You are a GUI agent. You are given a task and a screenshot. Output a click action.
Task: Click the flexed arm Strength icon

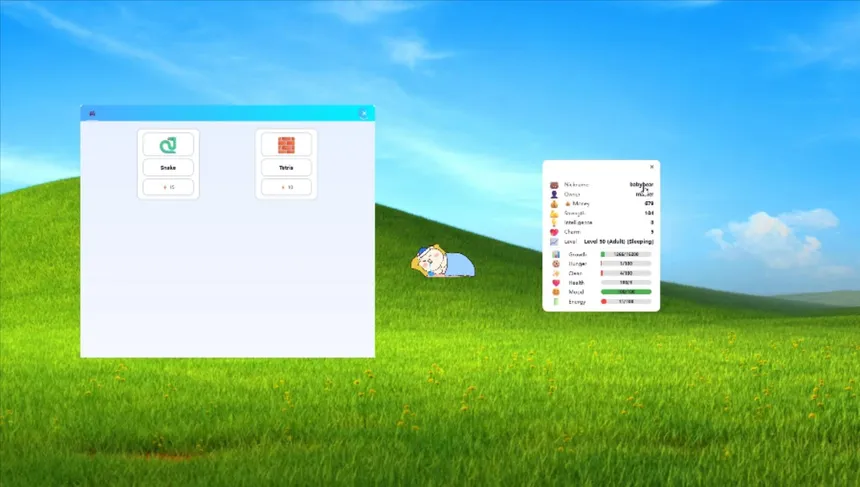tap(554, 213)
